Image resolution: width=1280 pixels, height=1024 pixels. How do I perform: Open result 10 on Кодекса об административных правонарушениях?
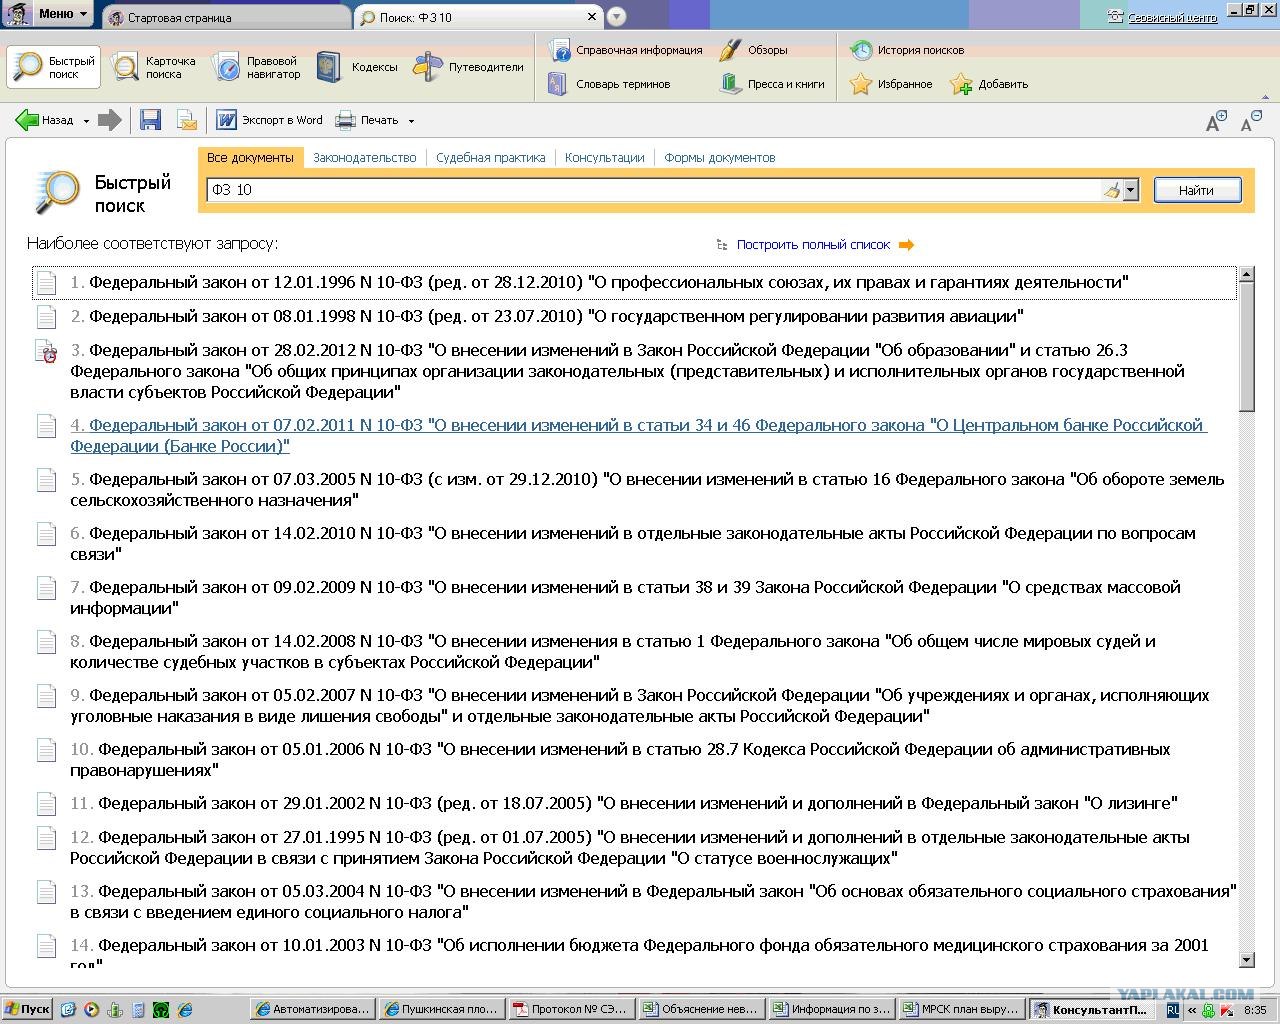click(620, 760)
